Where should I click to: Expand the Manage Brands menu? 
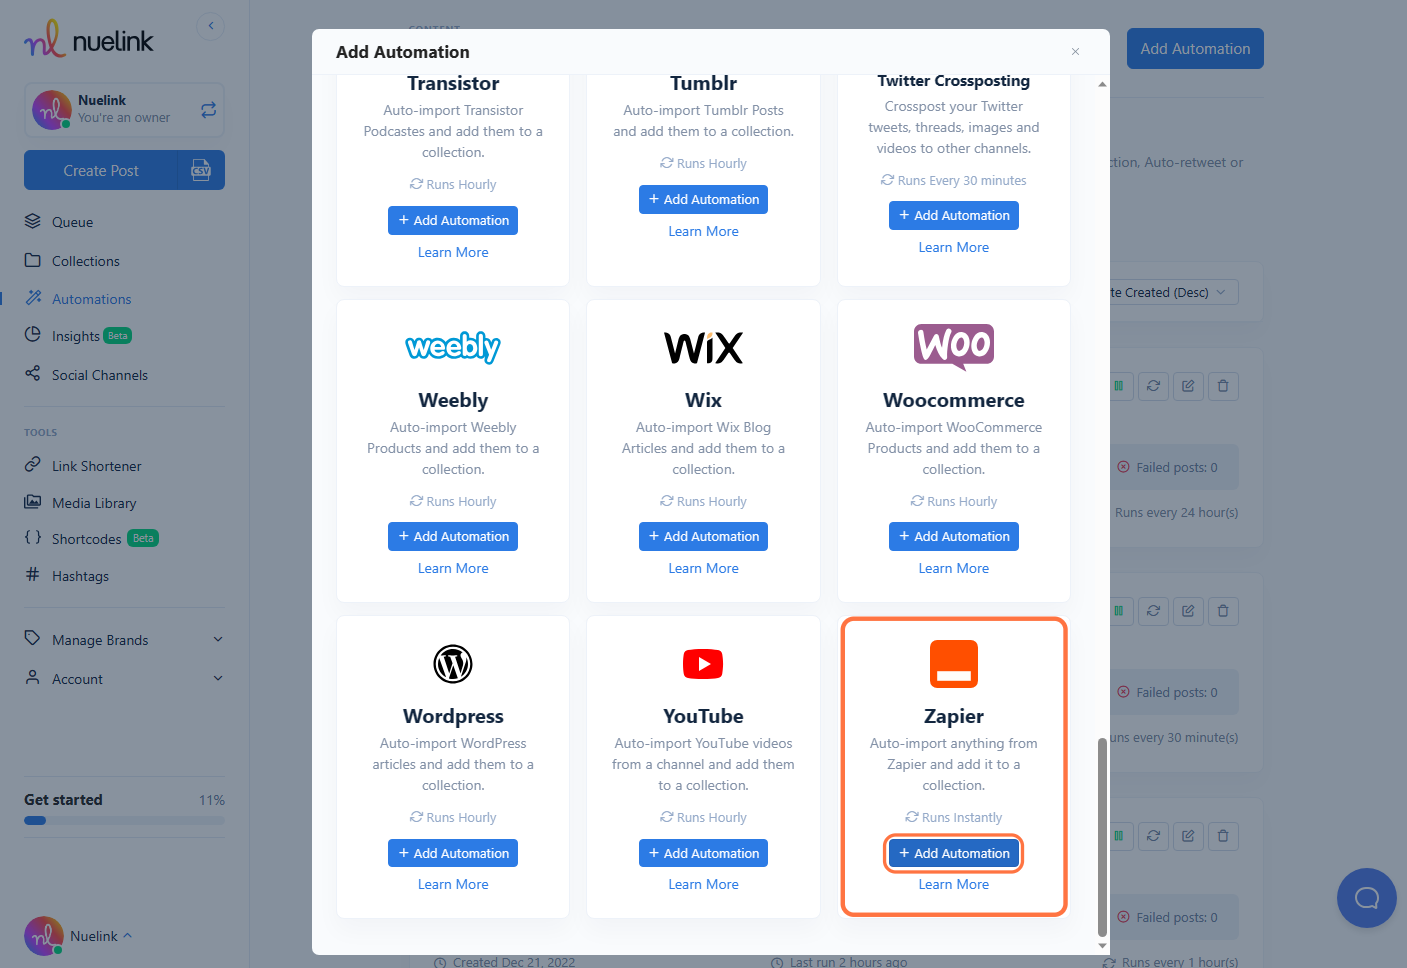124,640
